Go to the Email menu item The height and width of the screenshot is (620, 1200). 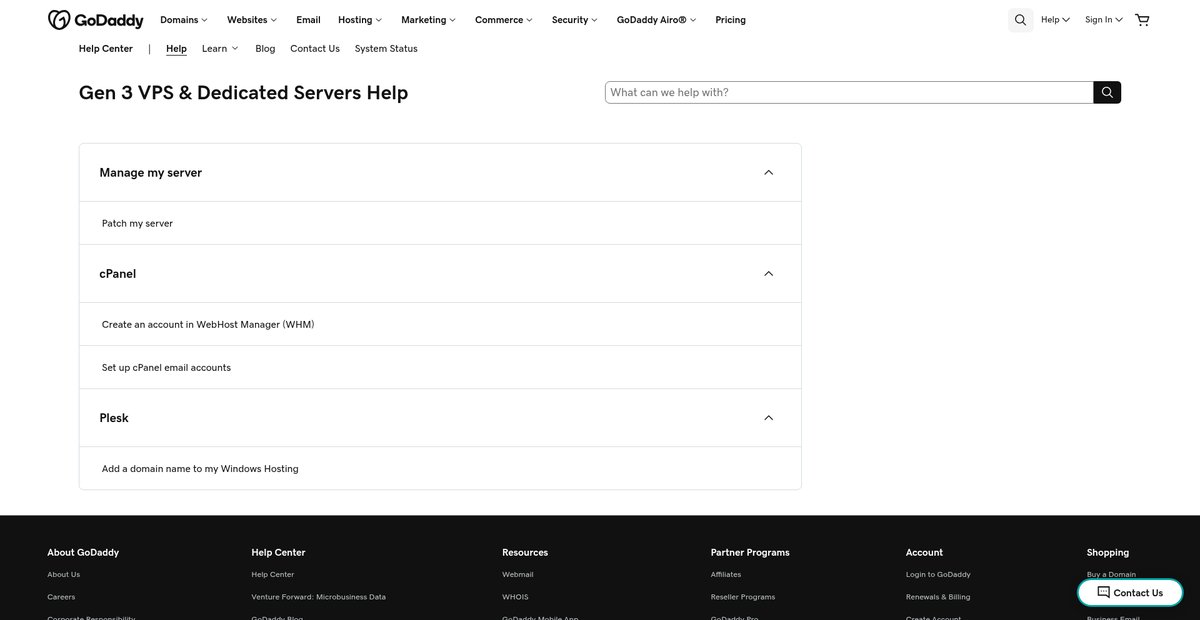(x=308, y=20)
